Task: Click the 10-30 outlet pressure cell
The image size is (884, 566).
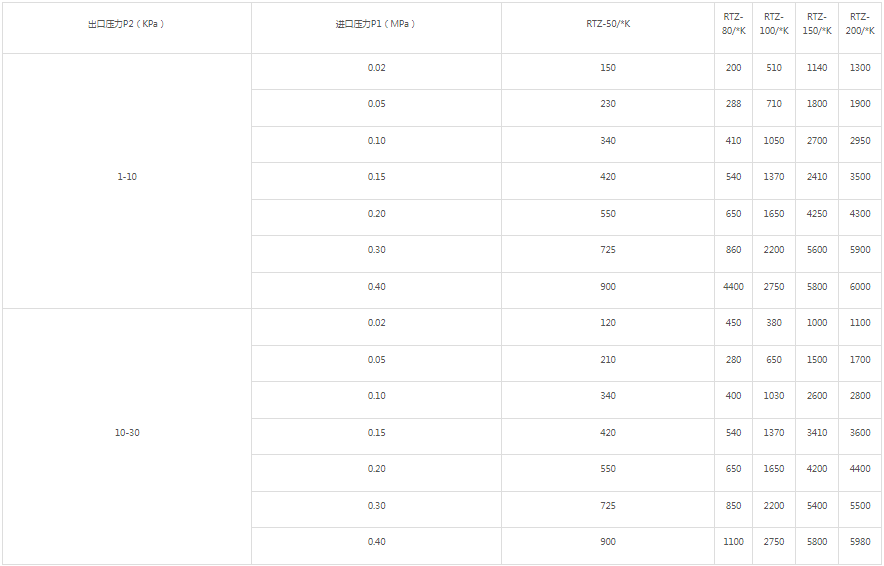Action: tap(127, 433)
